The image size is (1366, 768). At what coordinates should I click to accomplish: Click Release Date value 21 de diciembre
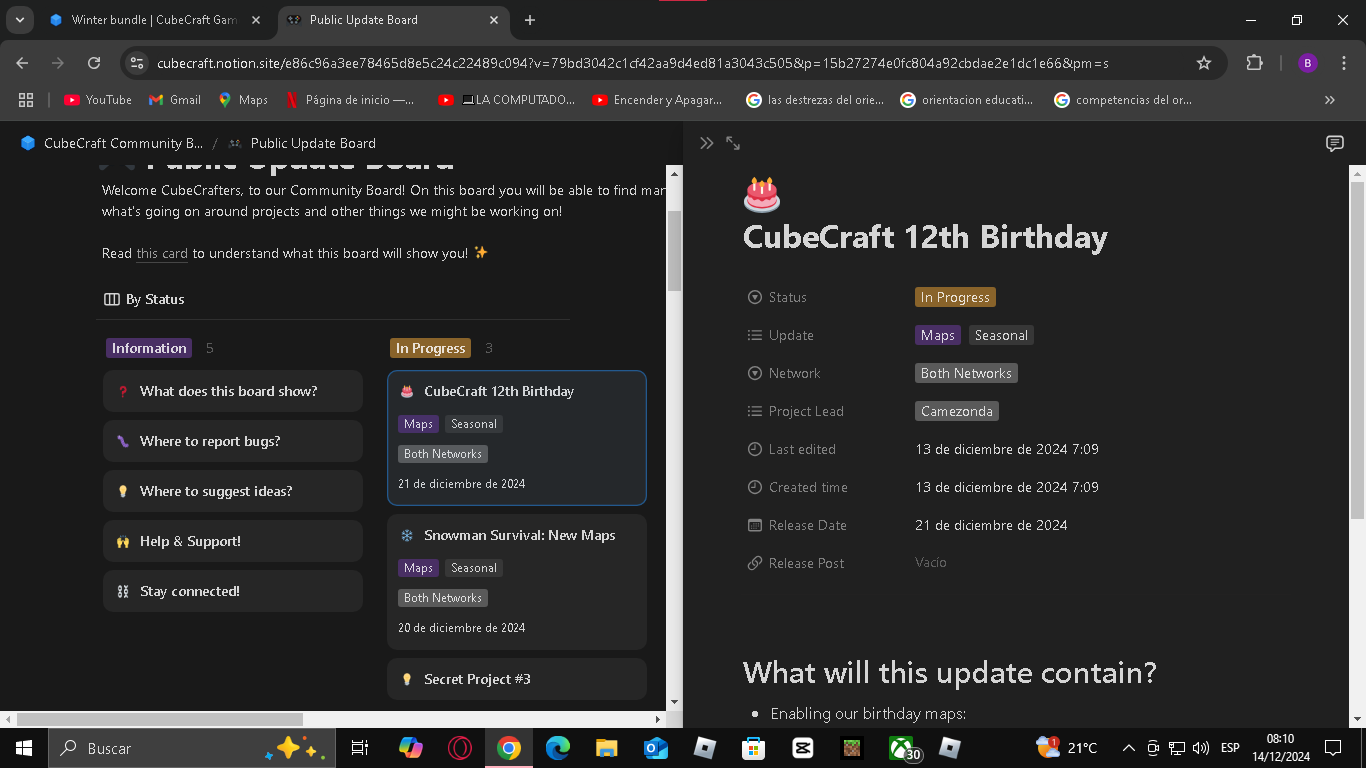pyautogui.click(x=991, y=525)
